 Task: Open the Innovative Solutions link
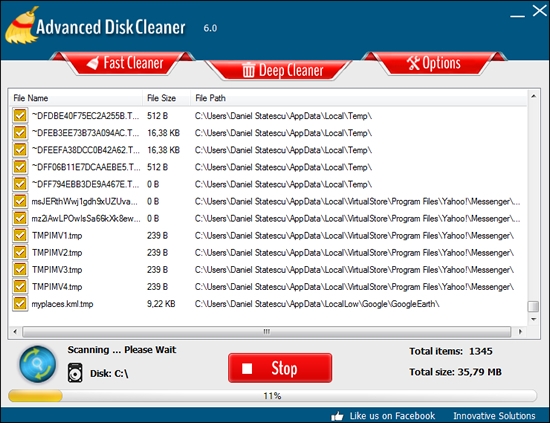(494, 416)
